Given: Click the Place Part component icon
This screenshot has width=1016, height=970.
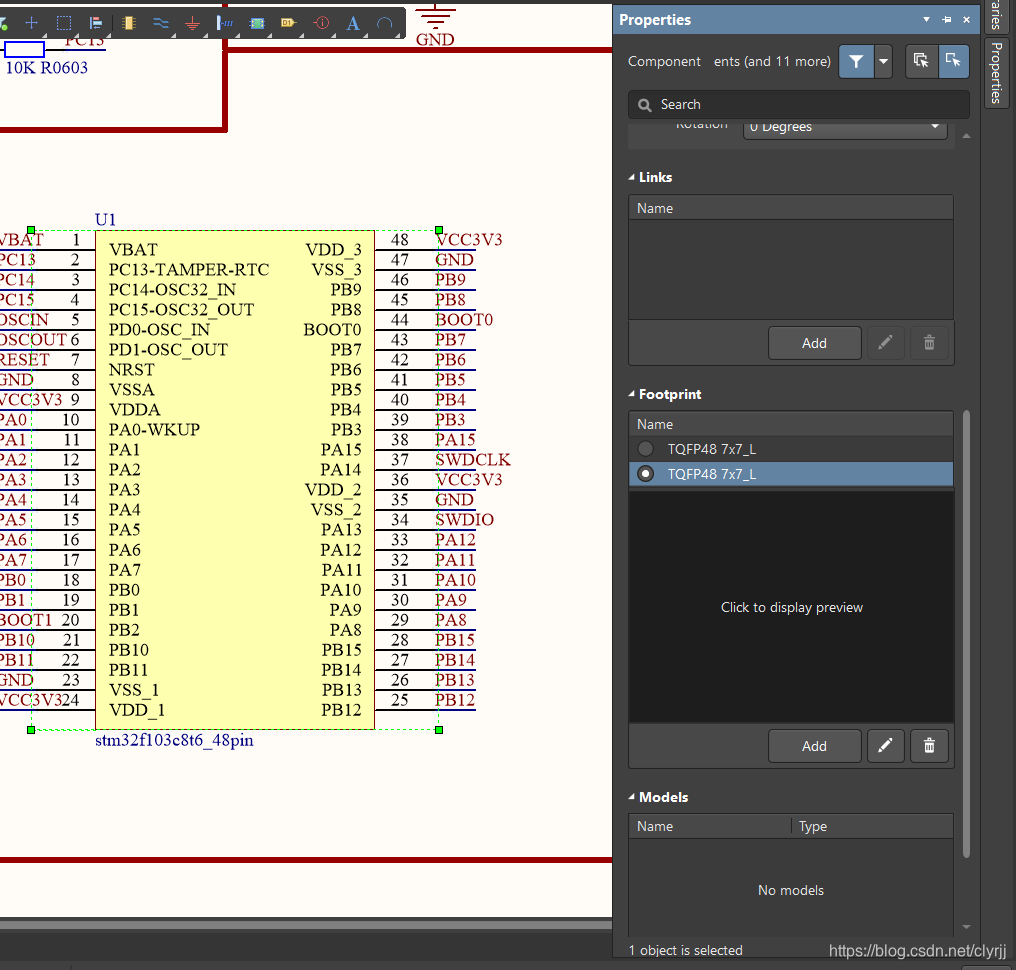Looking at the screenshot, I should tap(128, 22).
